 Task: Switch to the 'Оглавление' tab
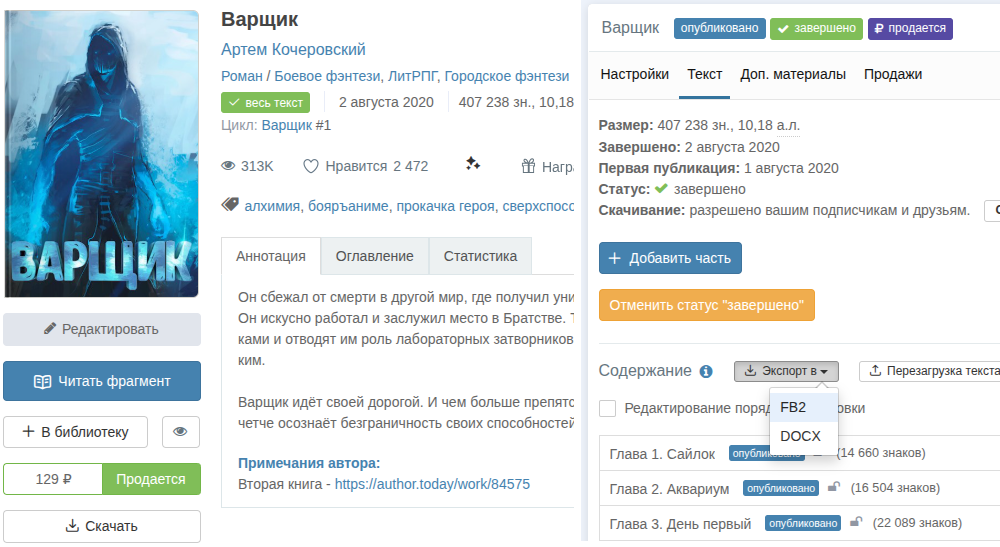(374, 256)
